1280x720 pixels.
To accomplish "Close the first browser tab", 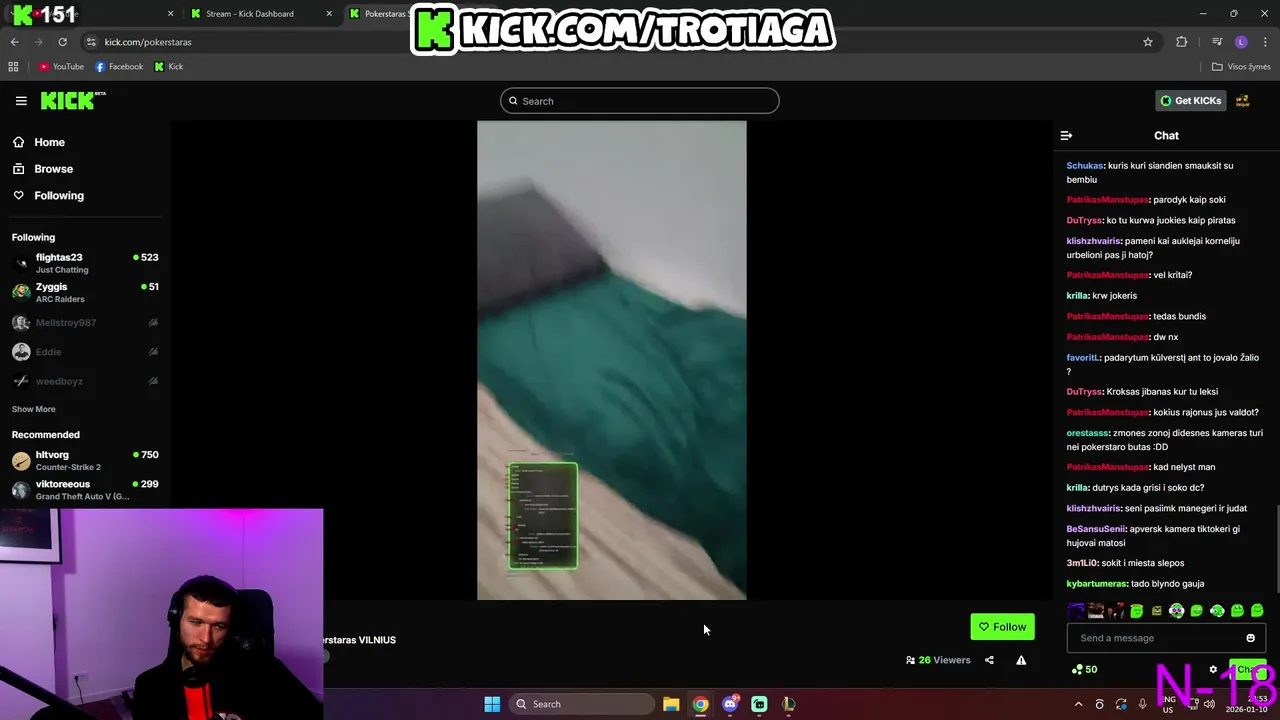I will tap(170, 14).
